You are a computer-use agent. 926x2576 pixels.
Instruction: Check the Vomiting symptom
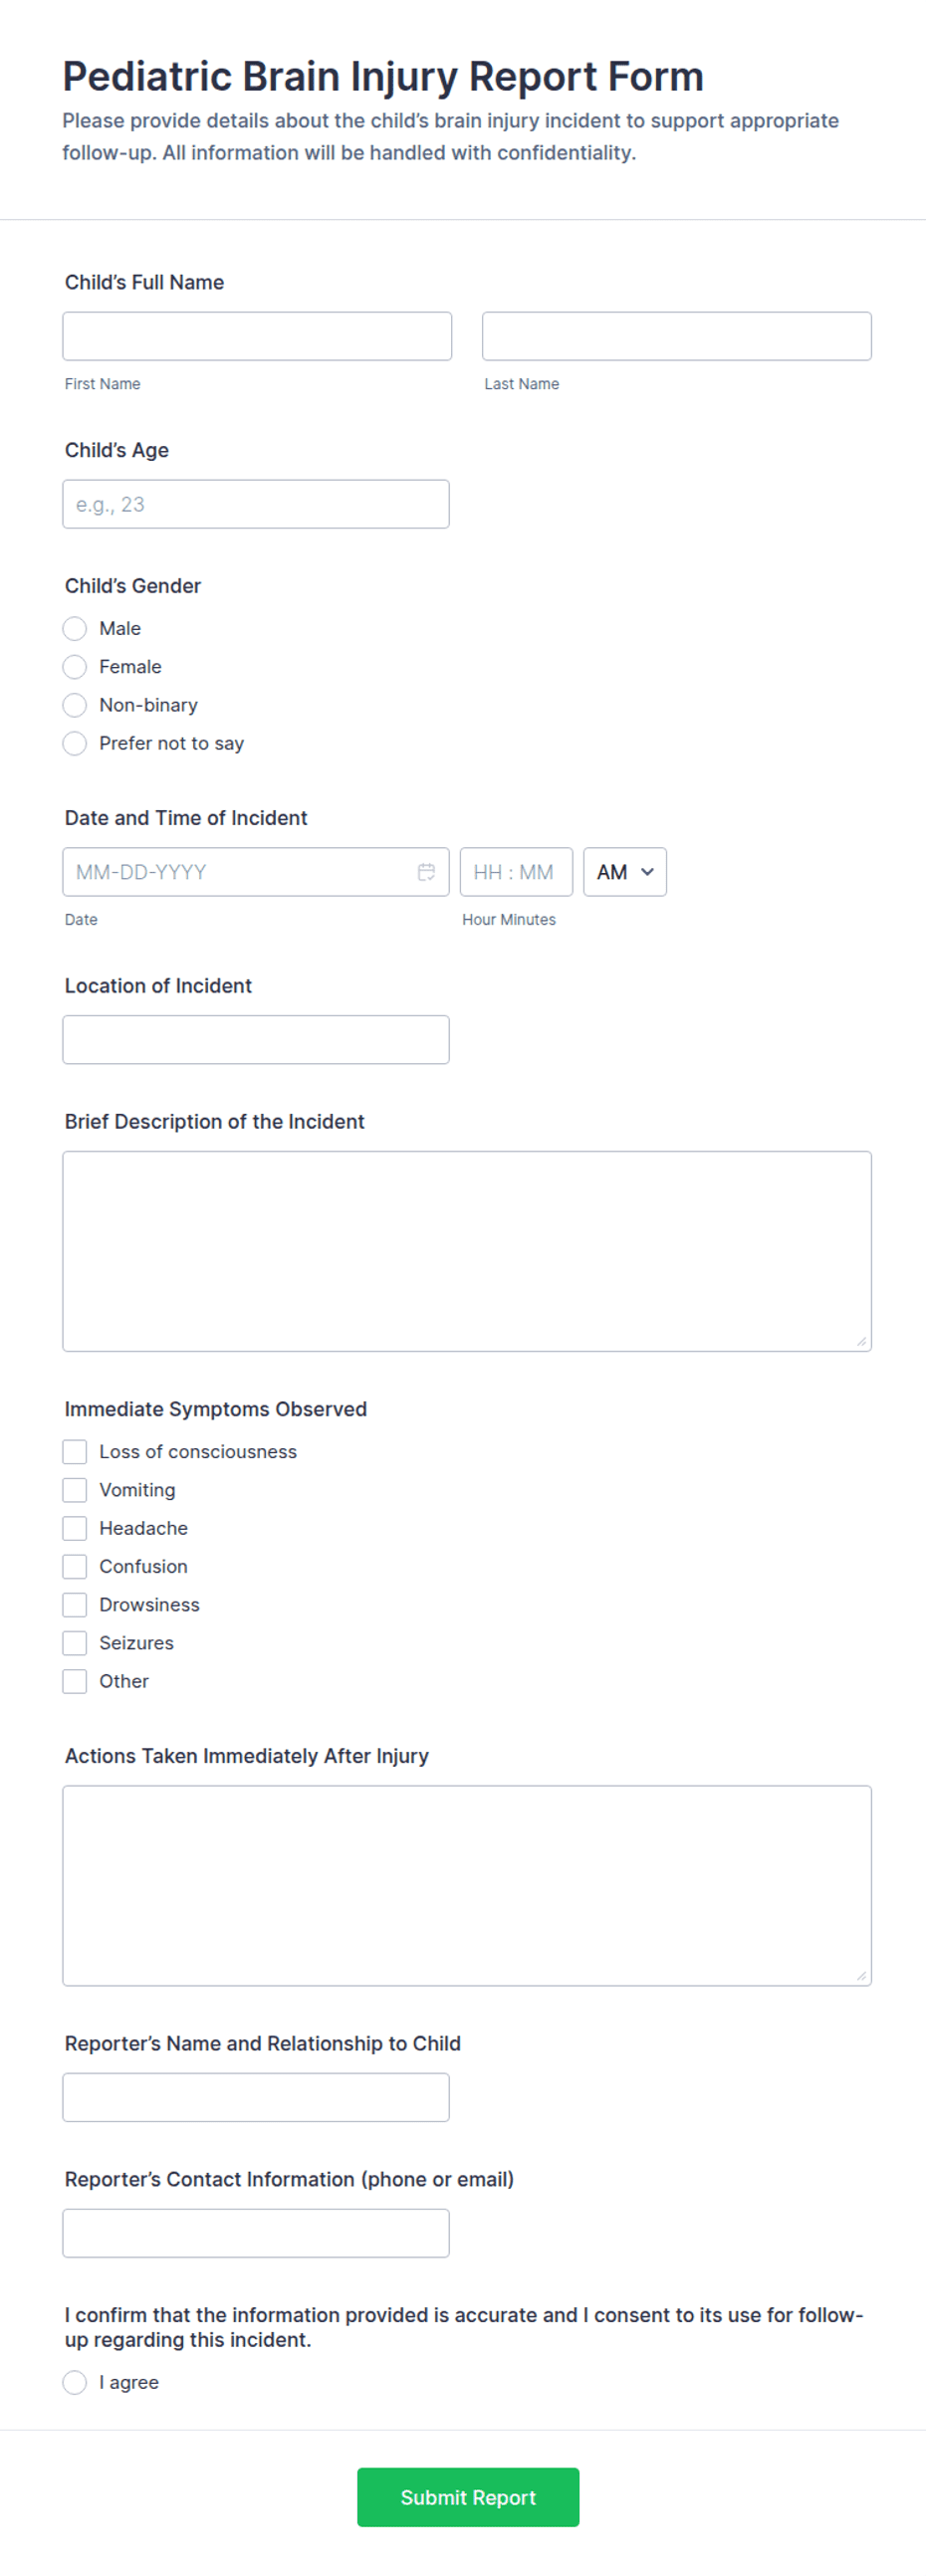click(75, 1489)
